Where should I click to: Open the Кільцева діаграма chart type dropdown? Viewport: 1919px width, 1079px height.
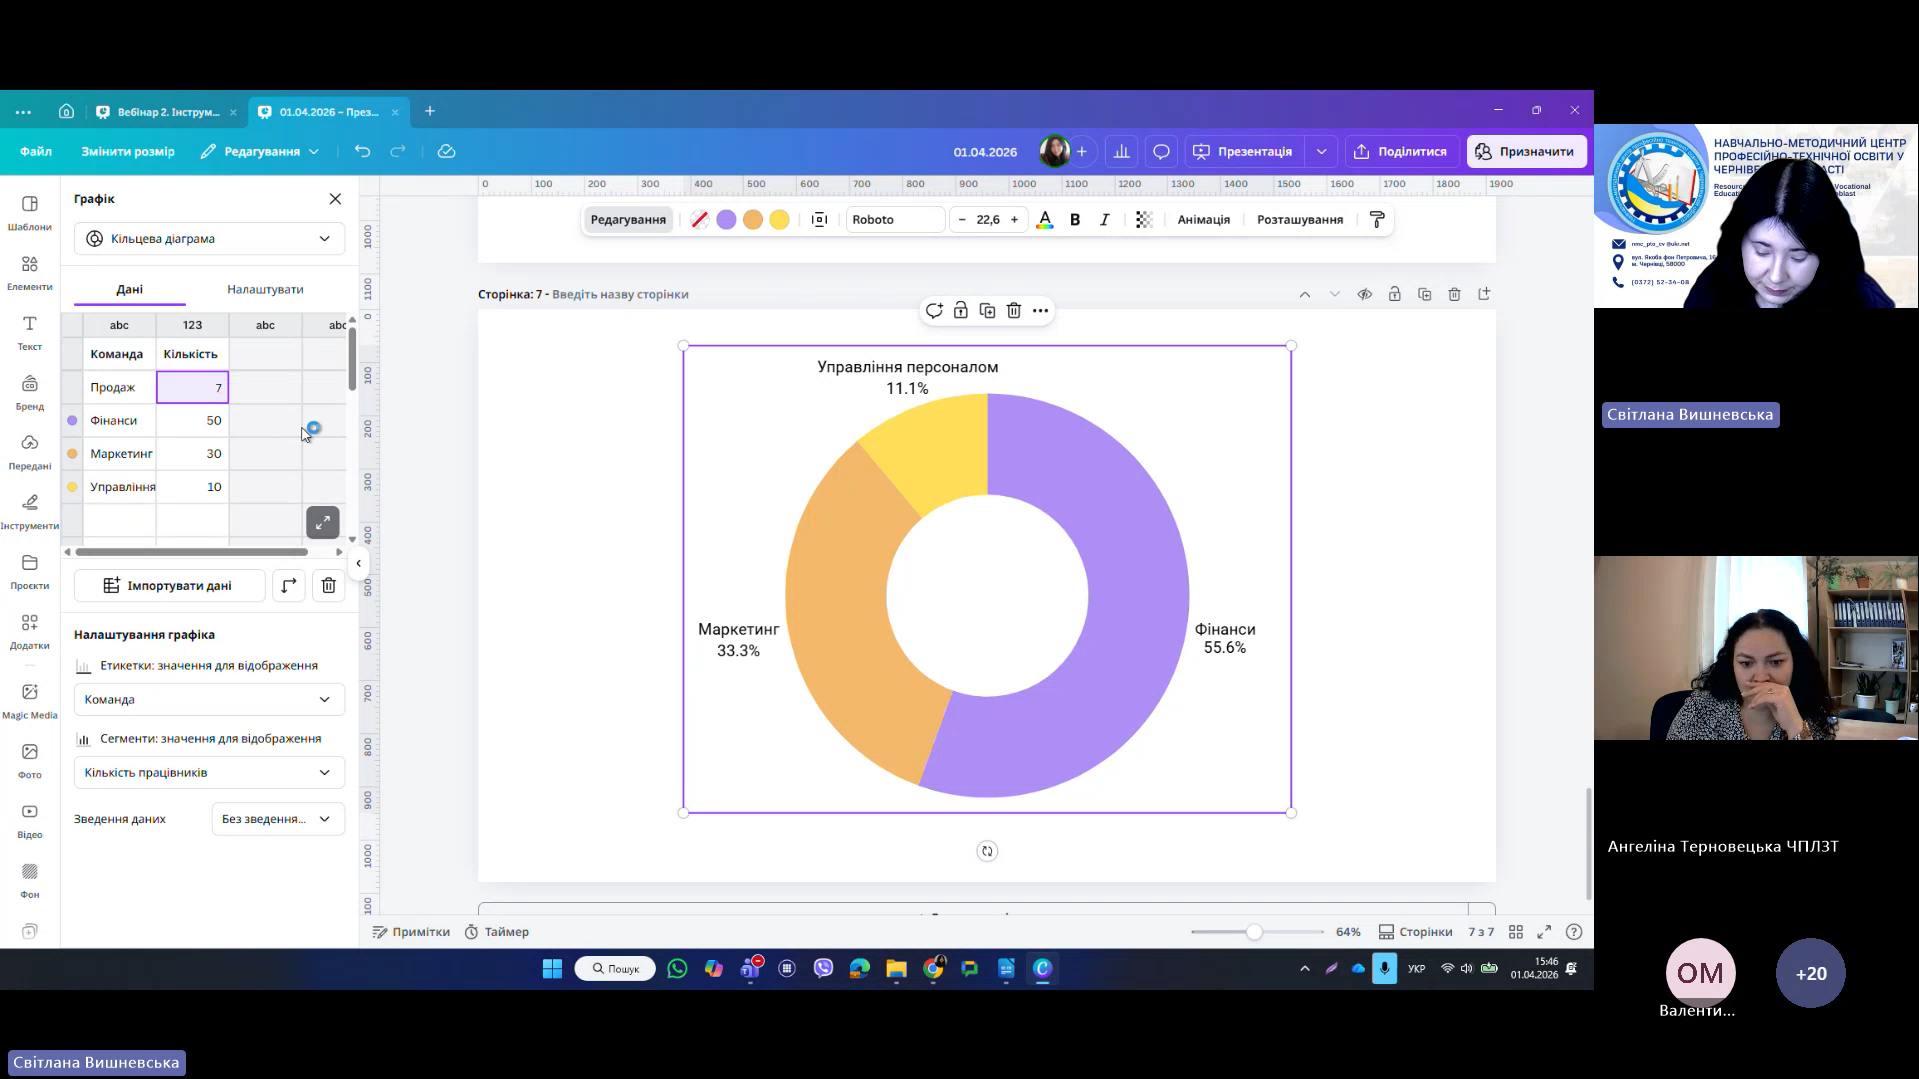point(209,239)
